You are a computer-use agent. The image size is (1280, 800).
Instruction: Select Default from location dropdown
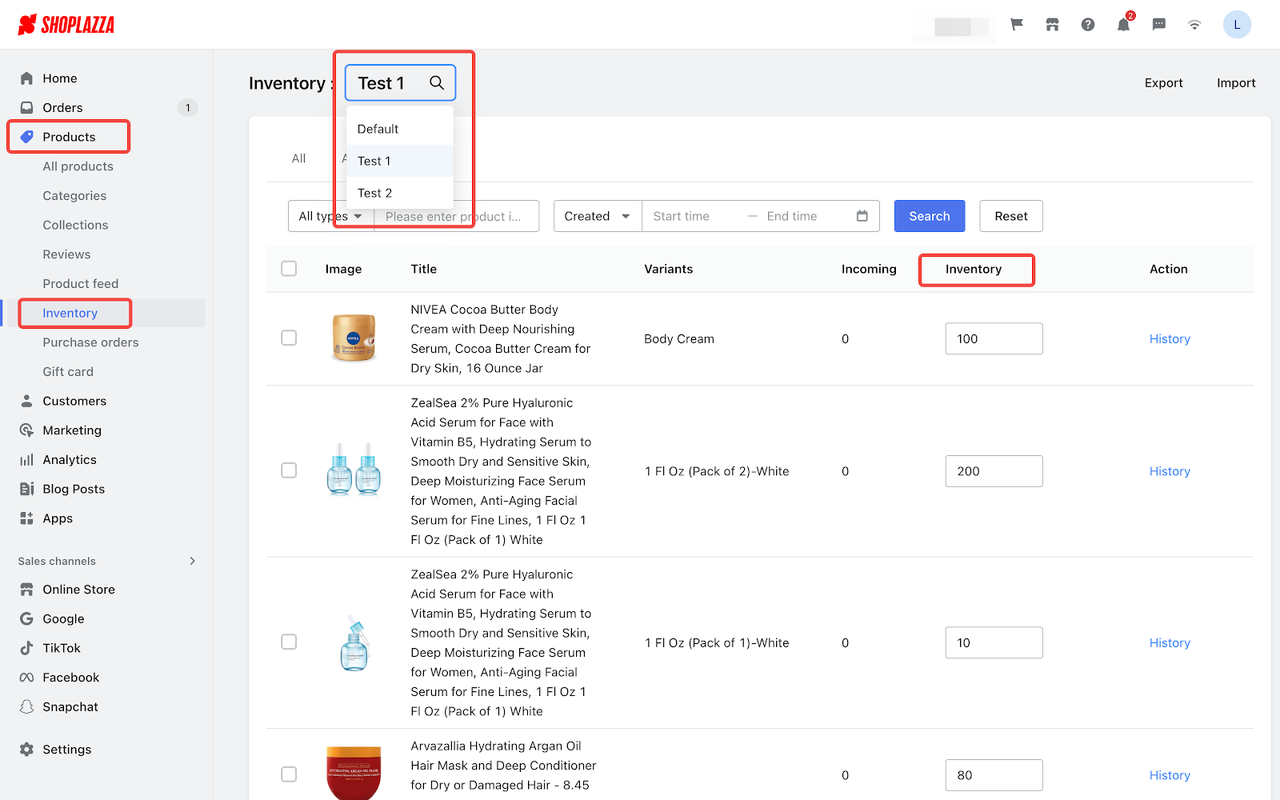(400, 129)
